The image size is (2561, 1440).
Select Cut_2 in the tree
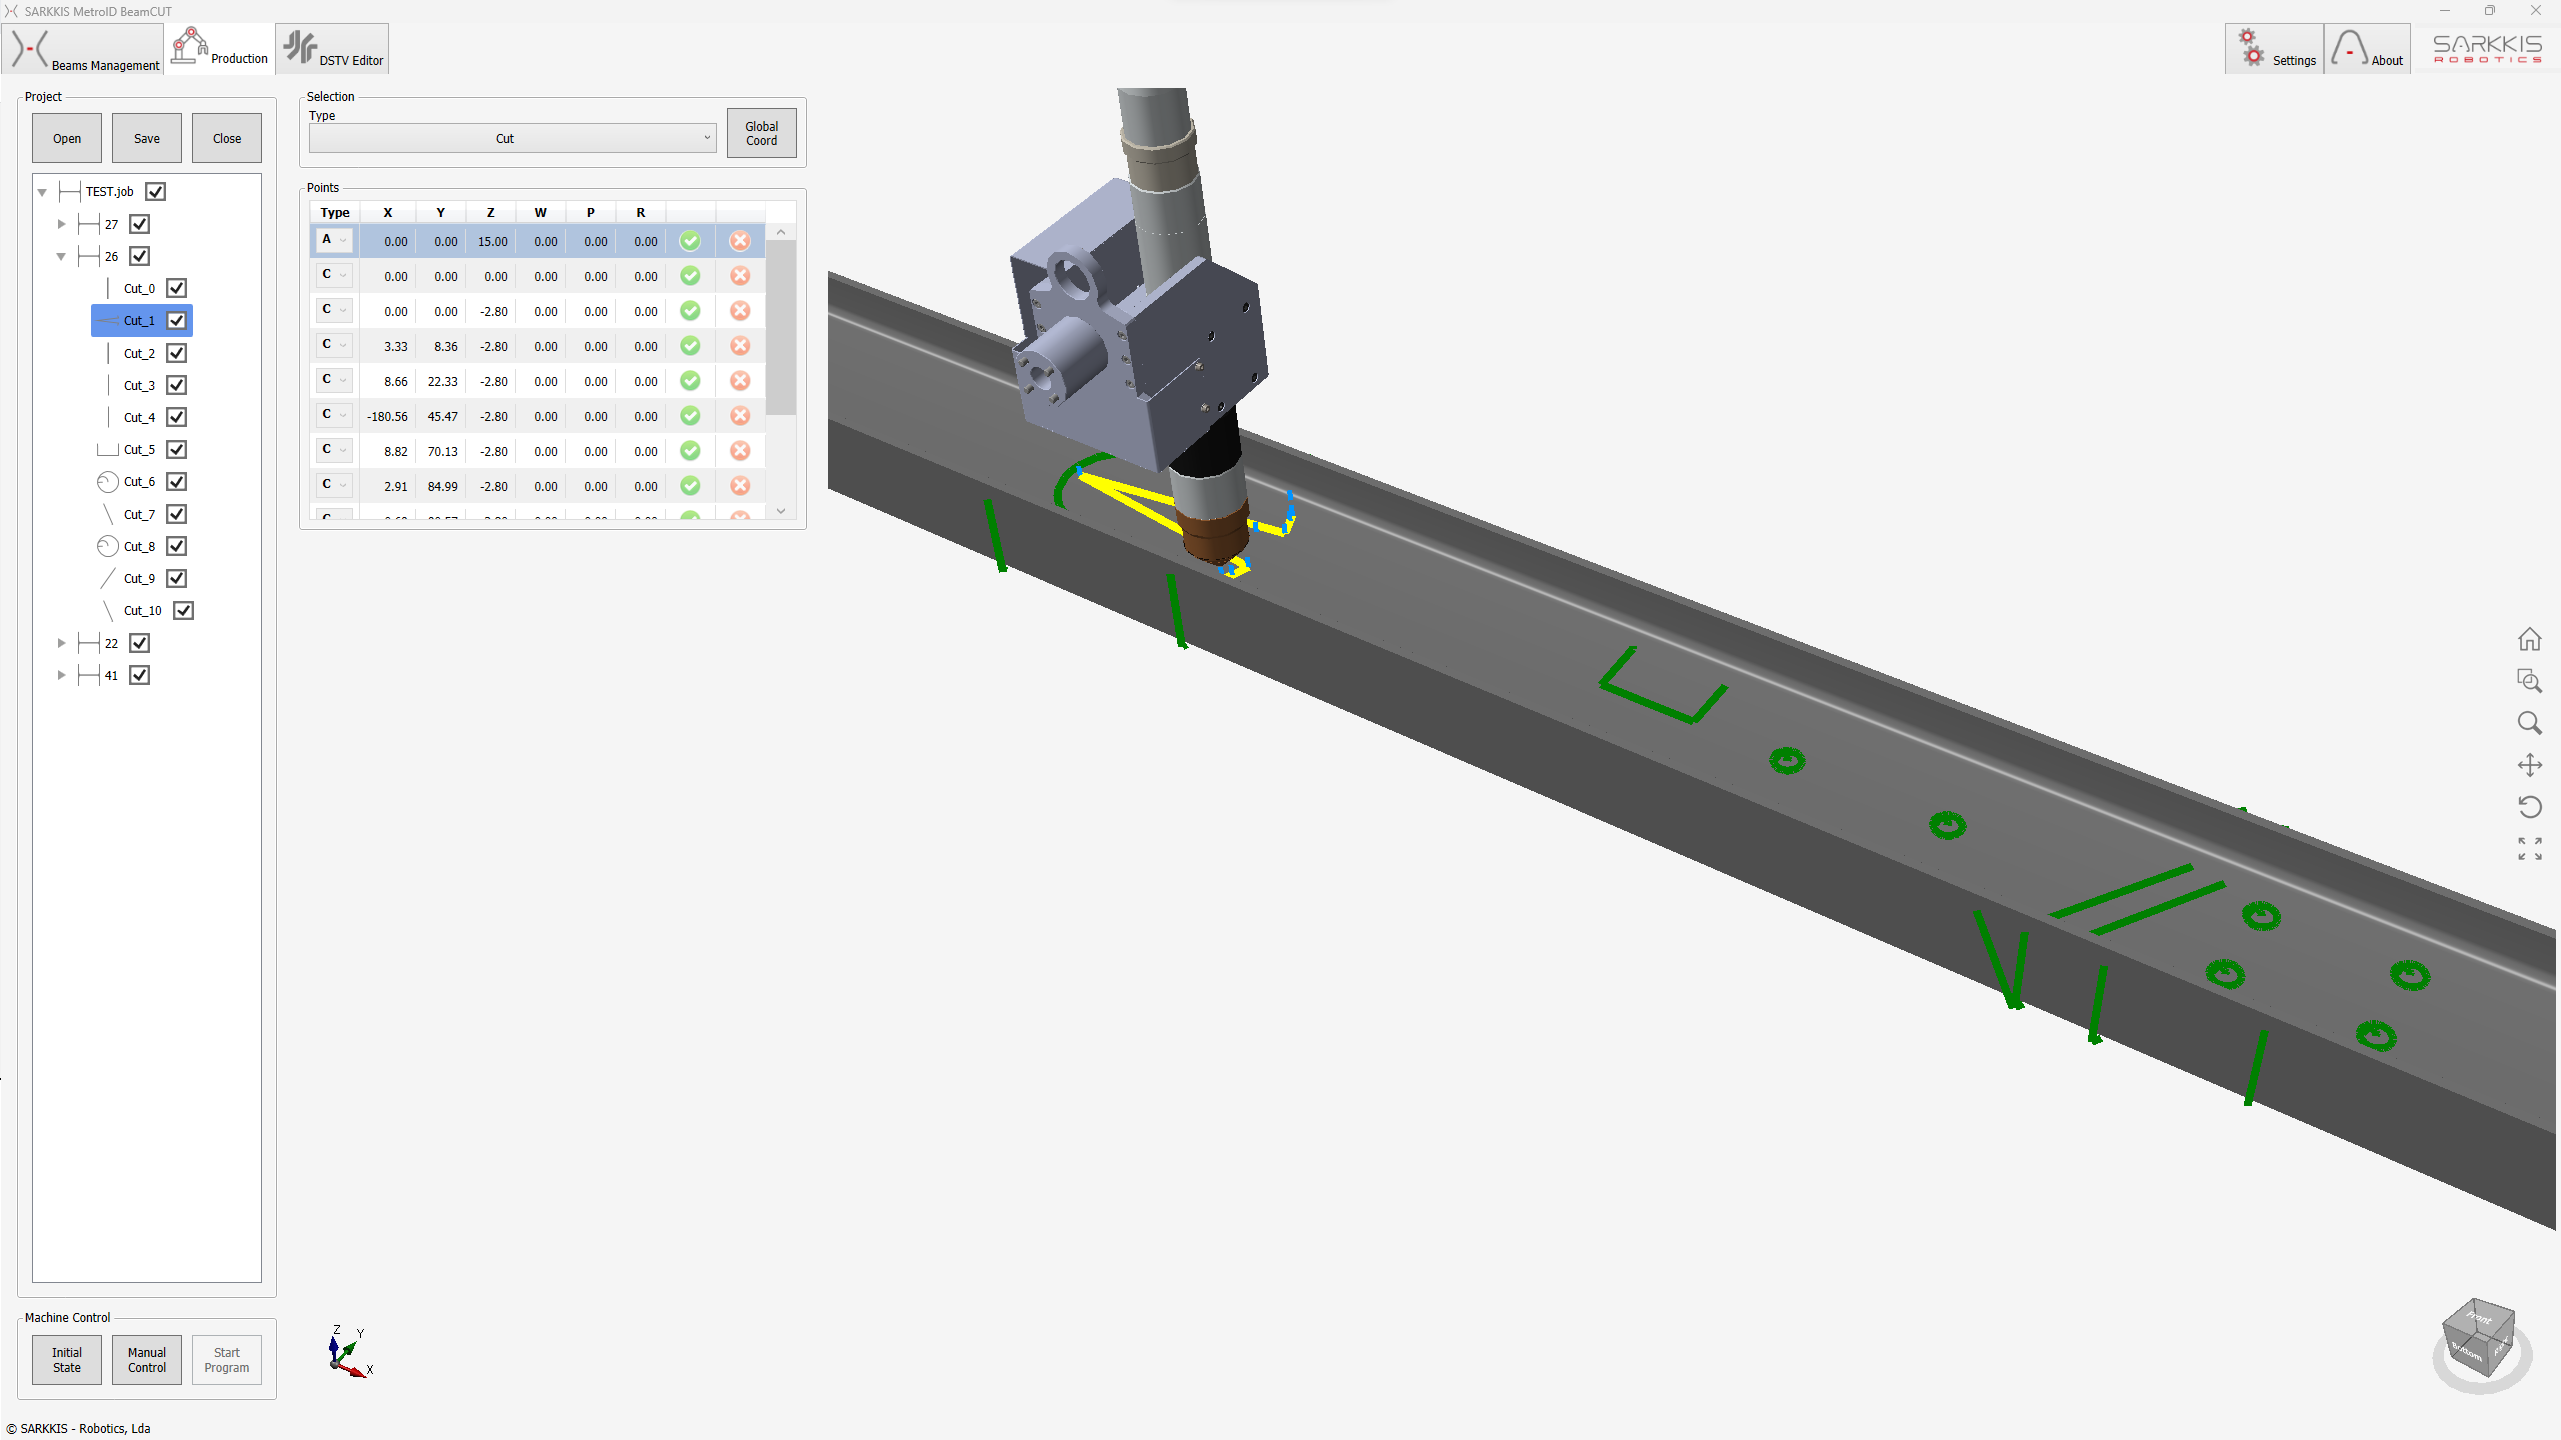[139, 353]
